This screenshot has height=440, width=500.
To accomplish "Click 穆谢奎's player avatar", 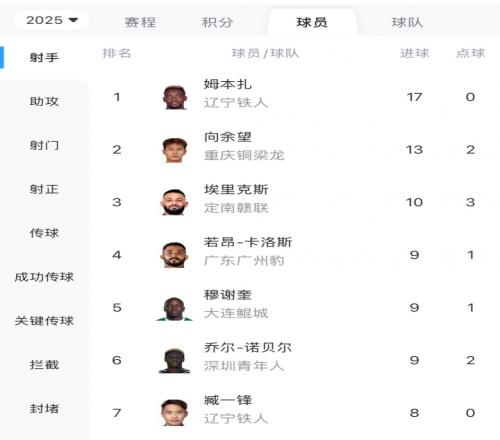I will 175,308.
